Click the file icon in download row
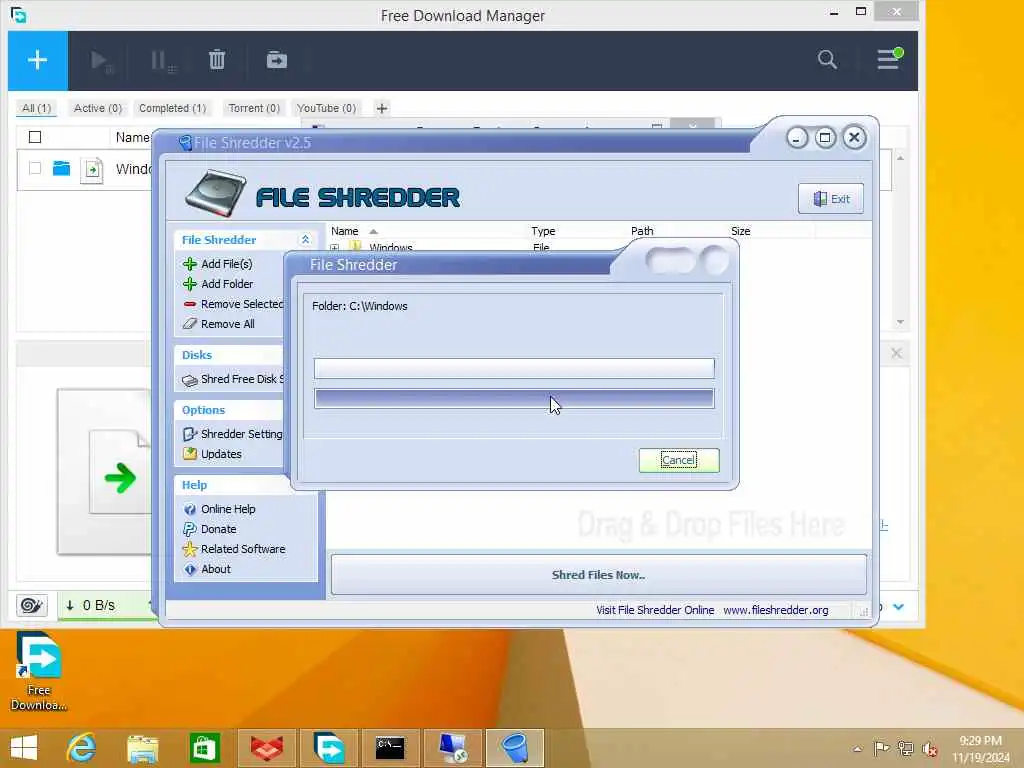The height and width of the screenshot is (768, 1024). [92, 170]
